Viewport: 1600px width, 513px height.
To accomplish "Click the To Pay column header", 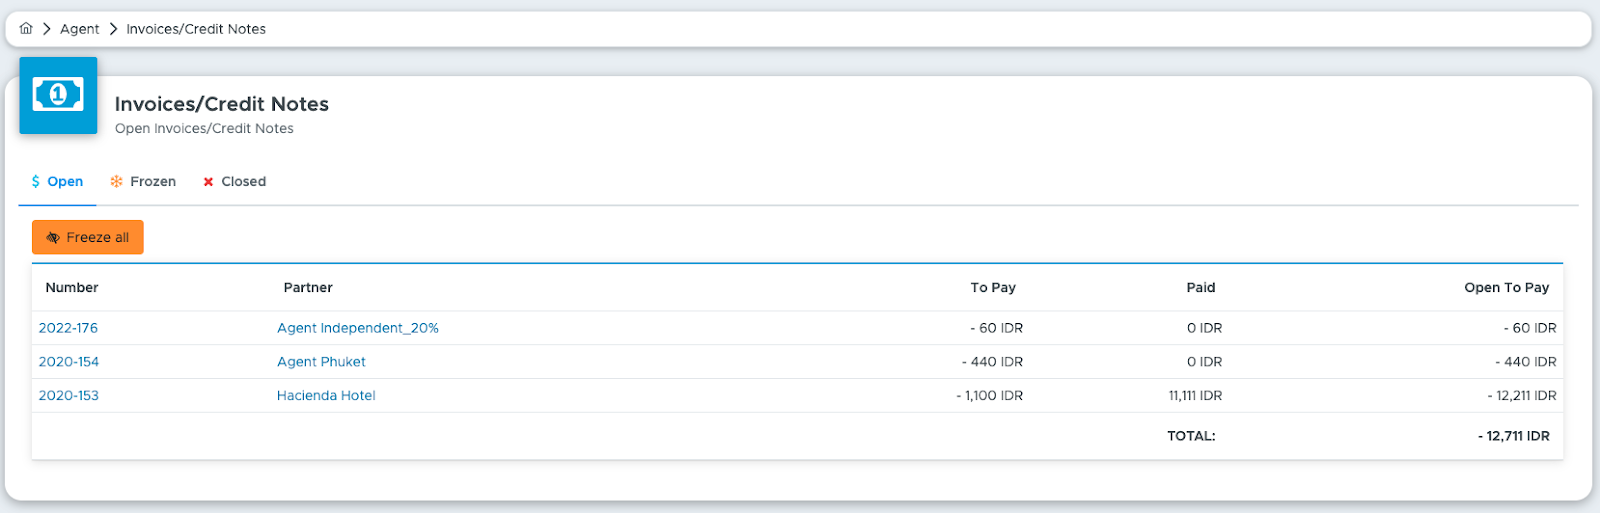I will click(993, 287).
